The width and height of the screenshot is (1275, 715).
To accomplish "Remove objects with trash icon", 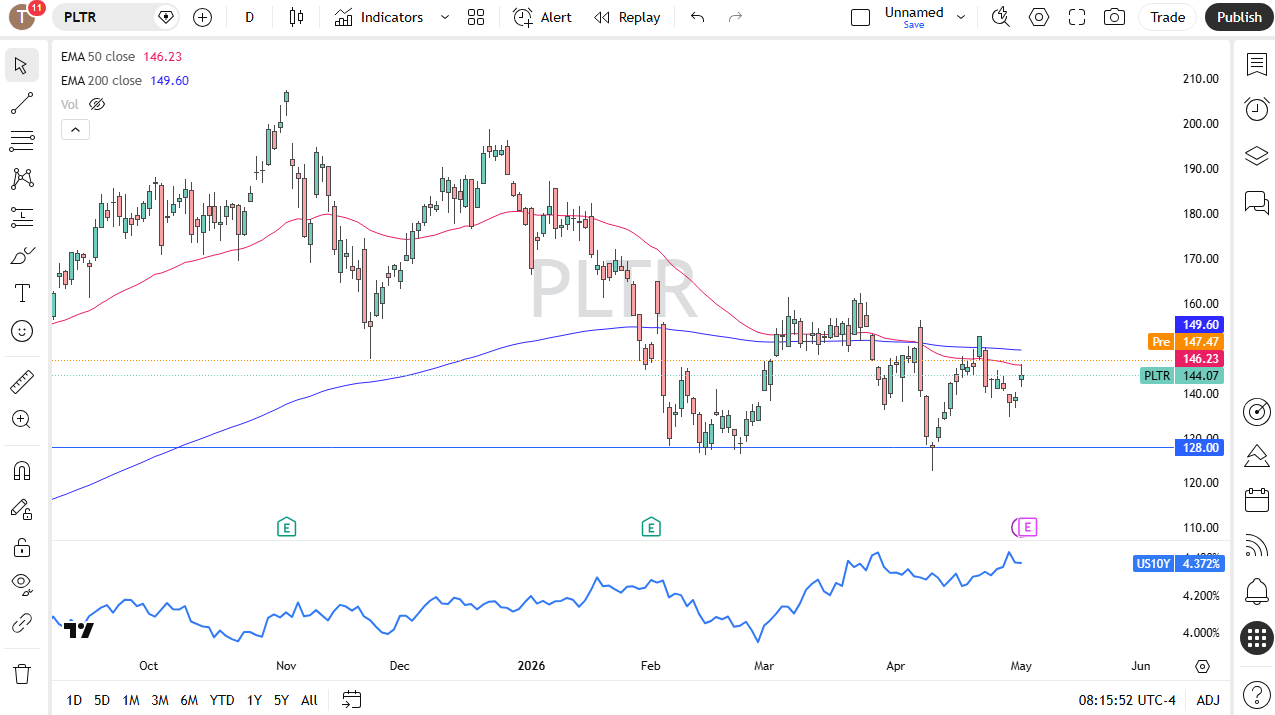I will coord(22,673).
